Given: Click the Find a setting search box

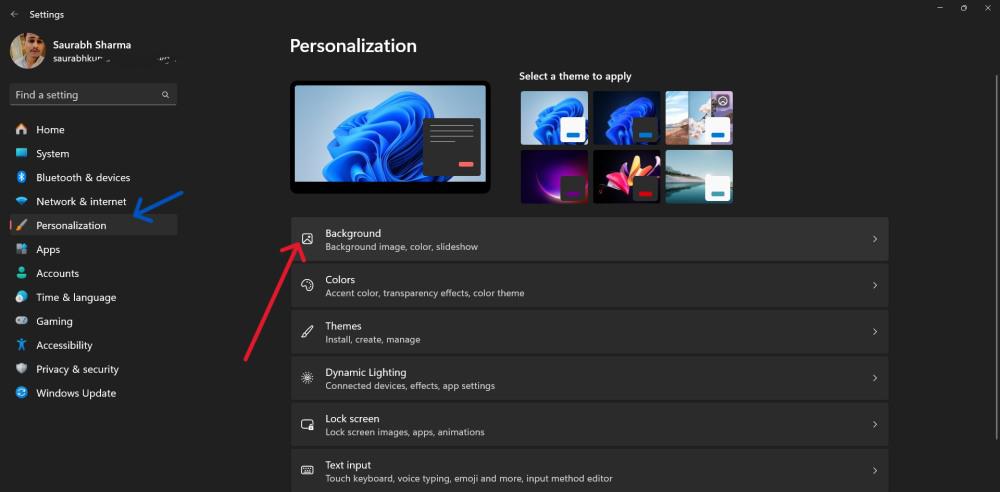Looking at the screenshot, I should tap(93, 94).
